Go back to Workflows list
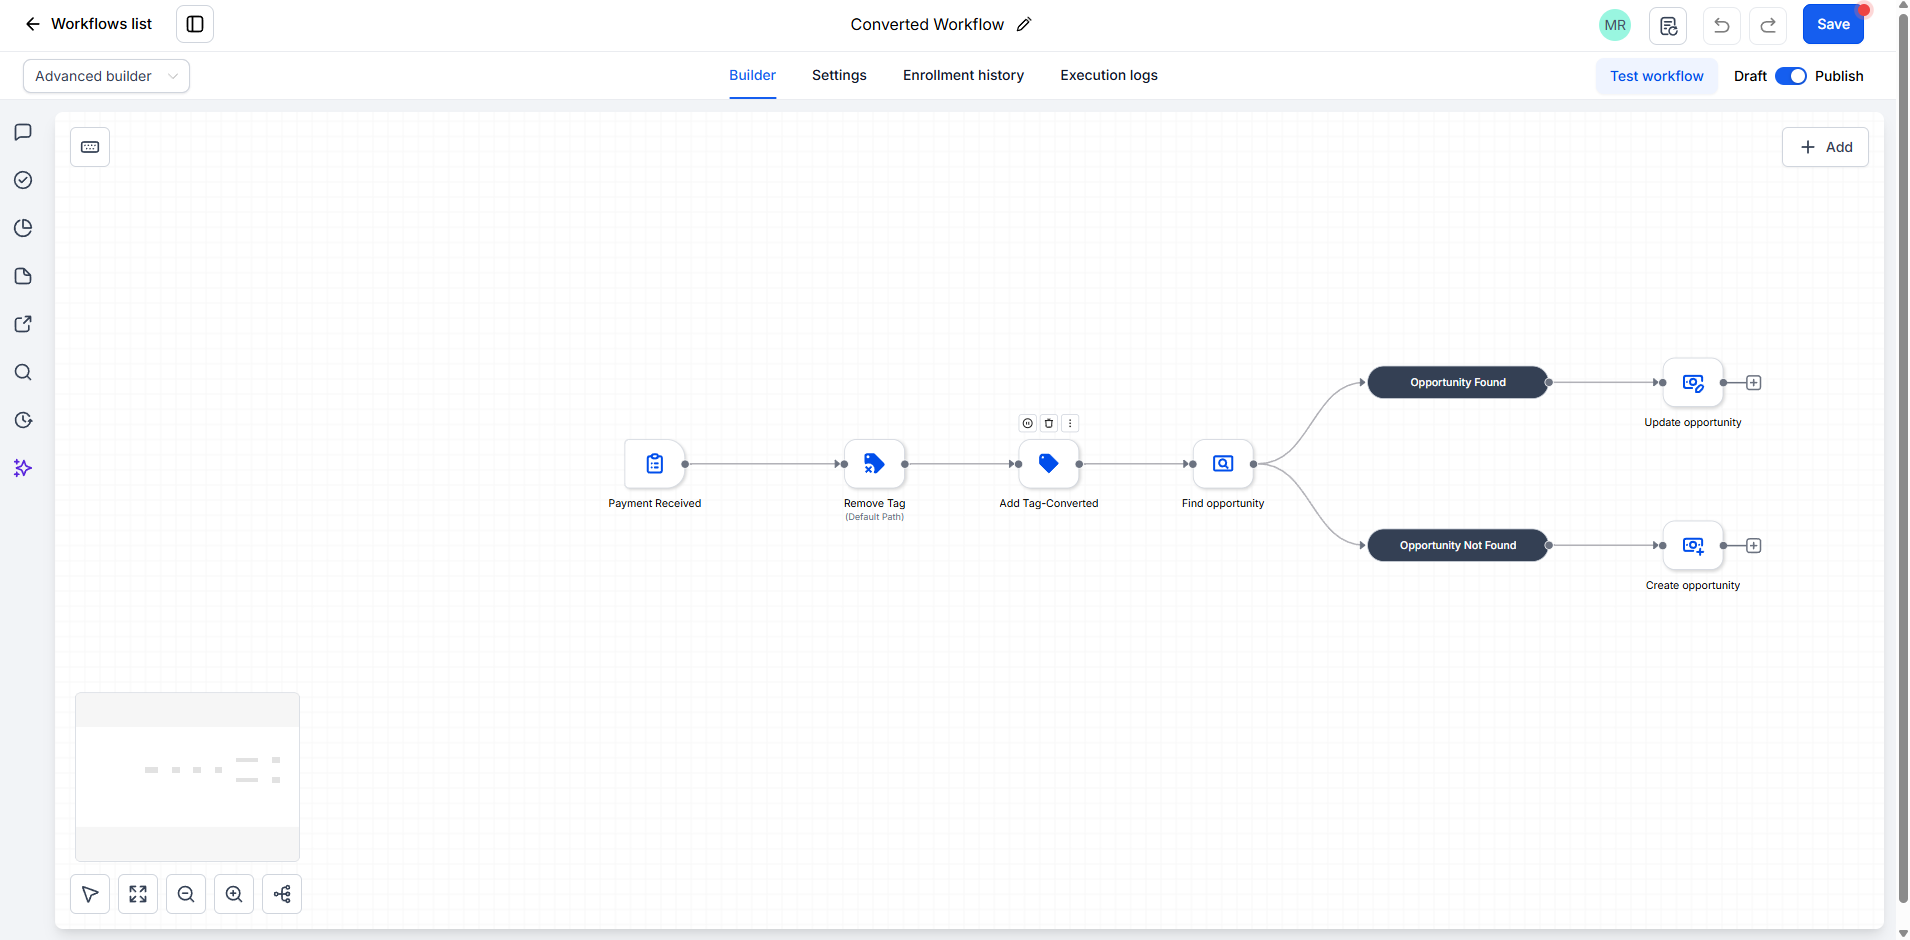This screenshot has height=940, width=1910. pos(89,24)
